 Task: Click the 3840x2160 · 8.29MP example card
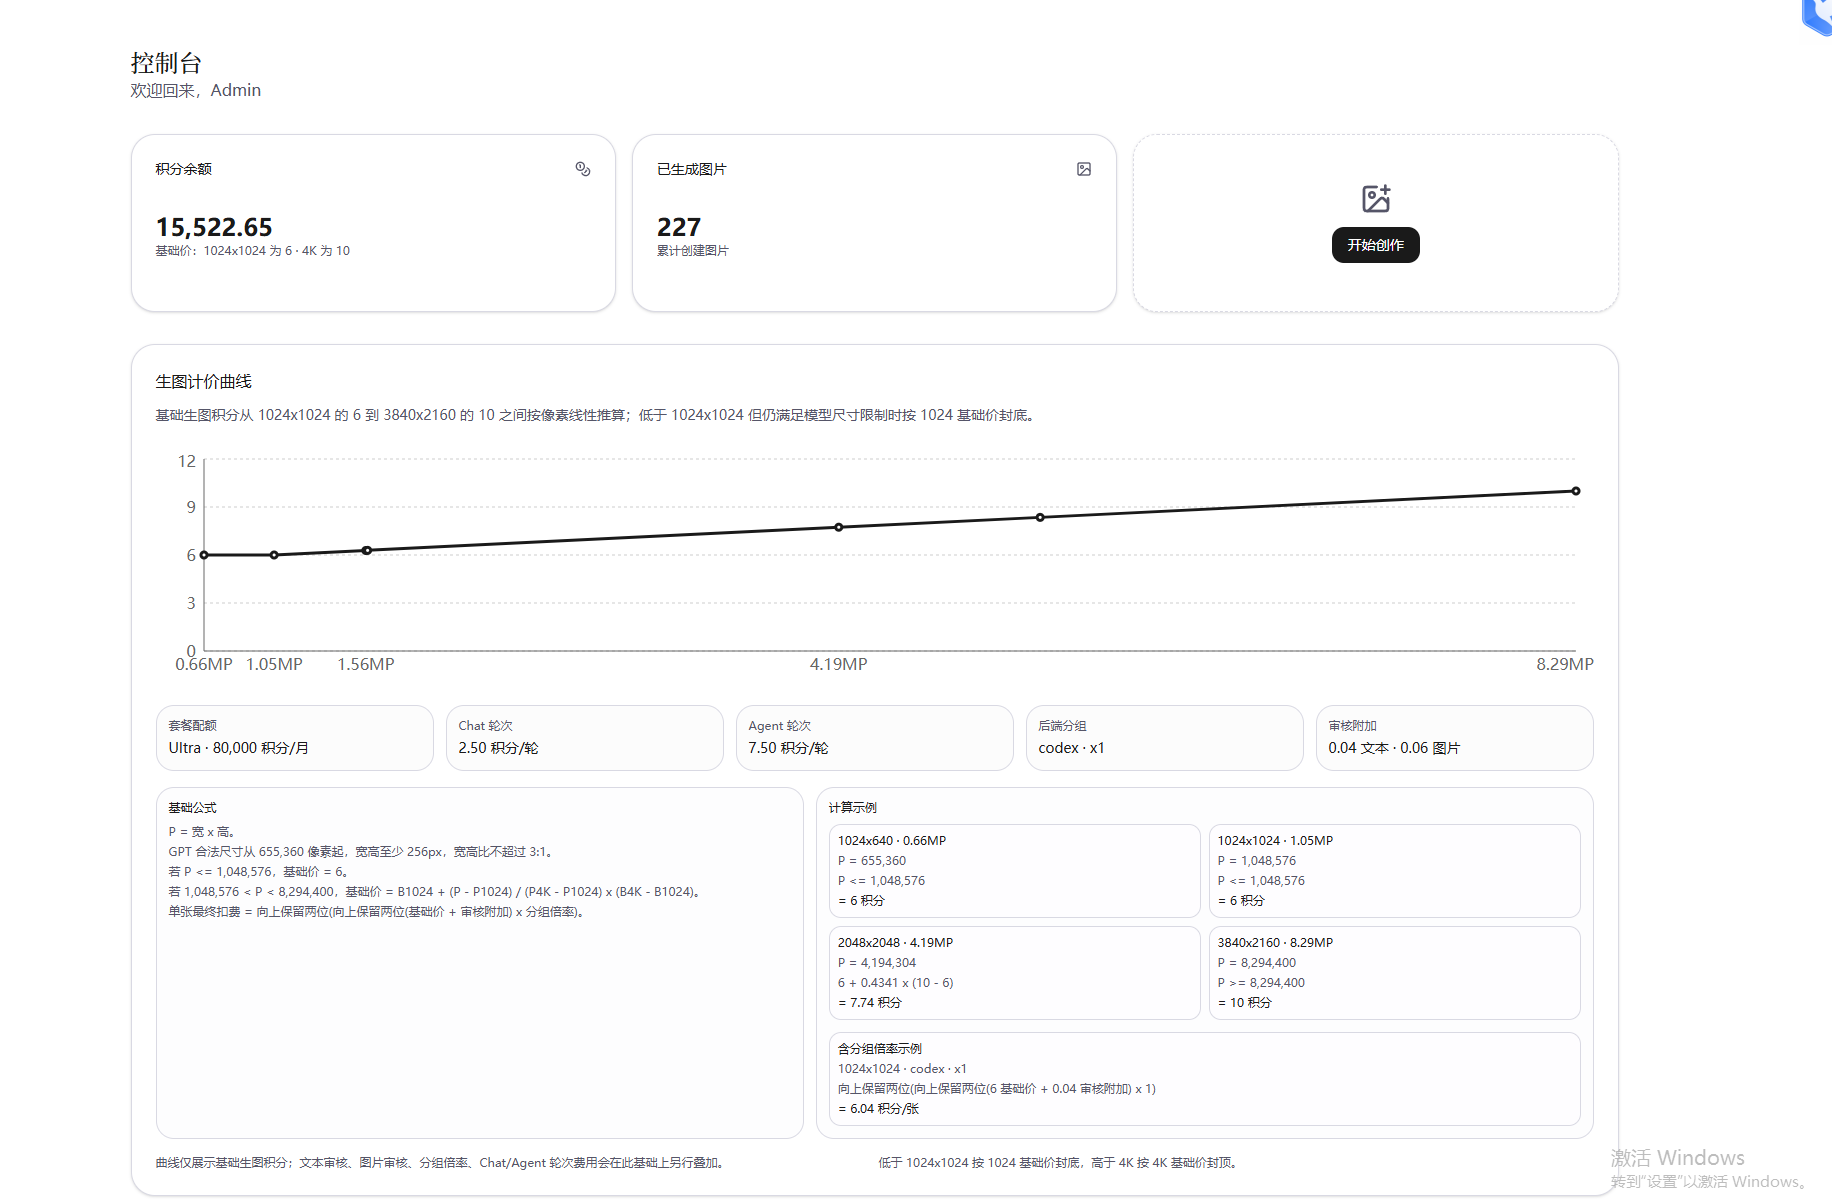1395,973
